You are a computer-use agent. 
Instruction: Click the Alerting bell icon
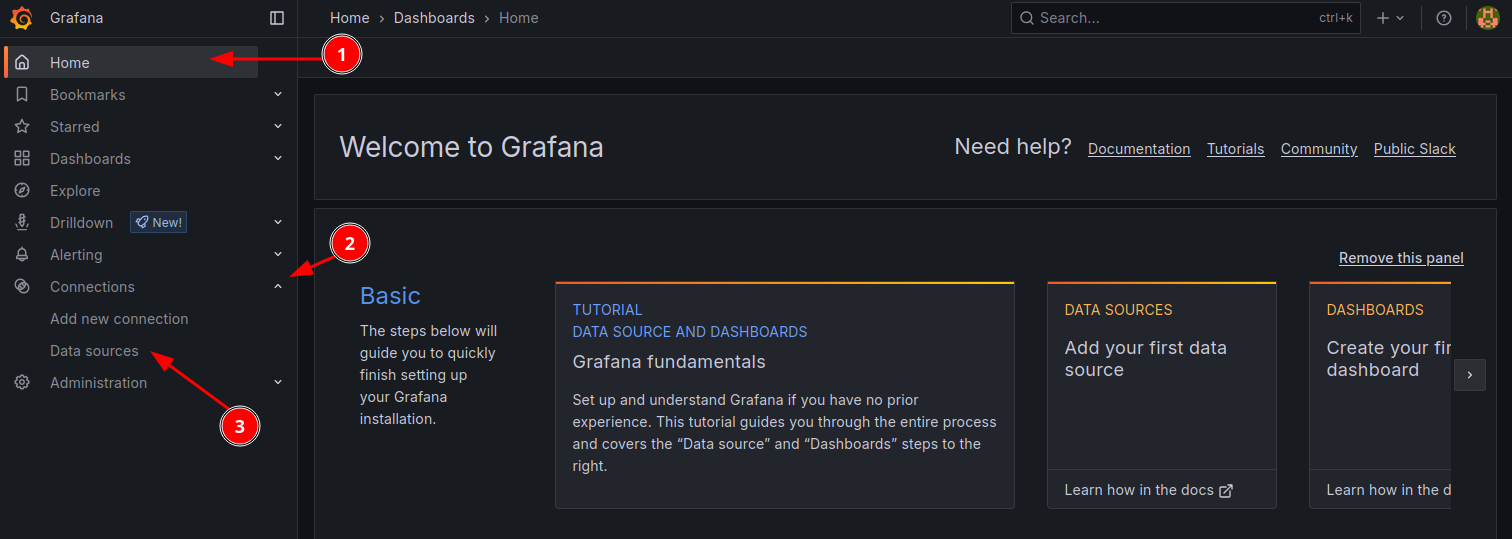(22, 255)
